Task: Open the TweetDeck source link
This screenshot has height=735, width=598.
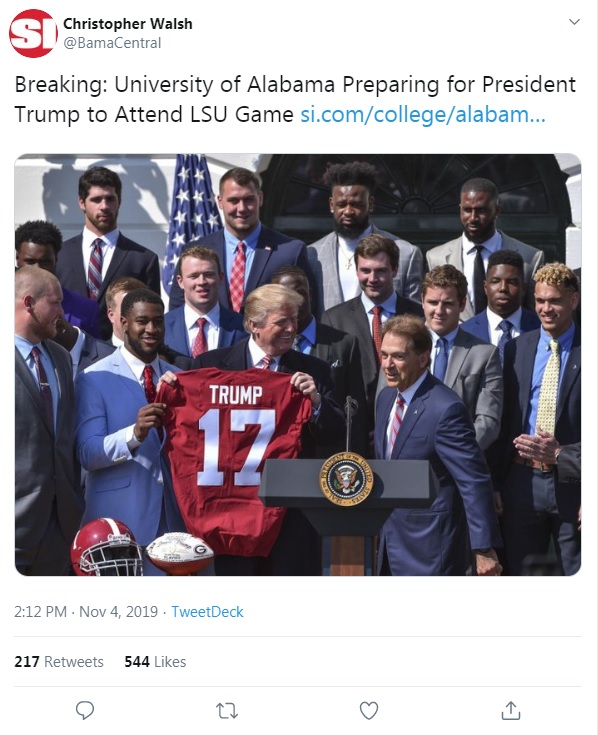Action: [207, 612]
